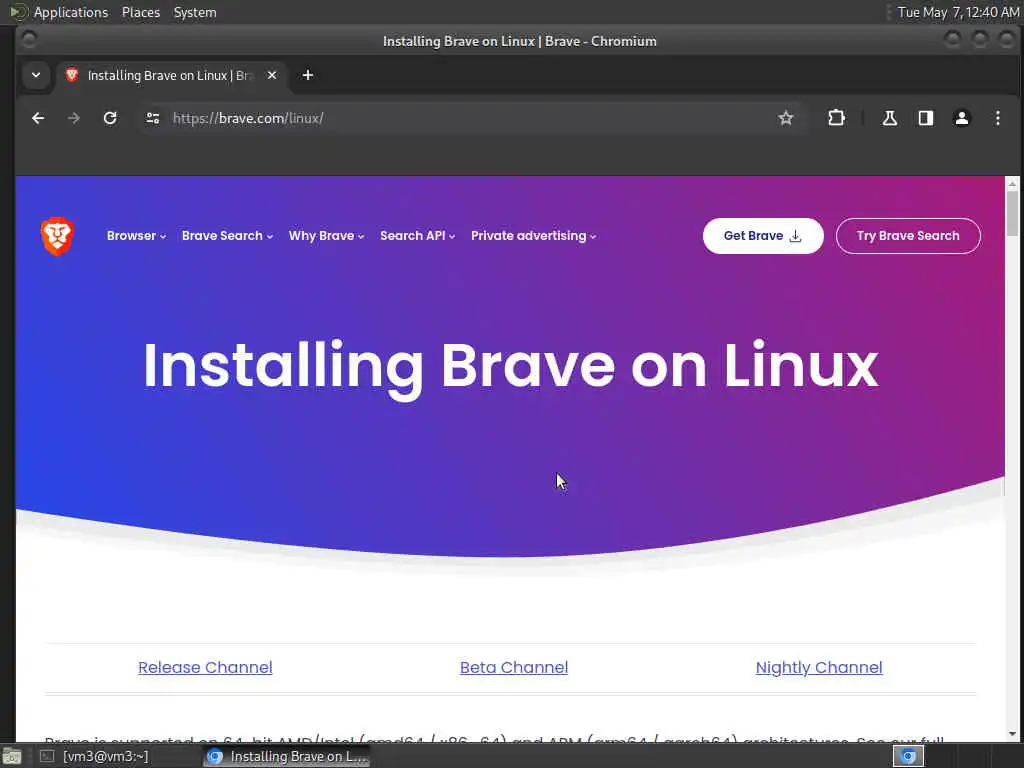
Task: Open the Applications menu
Action: (71, 12)
